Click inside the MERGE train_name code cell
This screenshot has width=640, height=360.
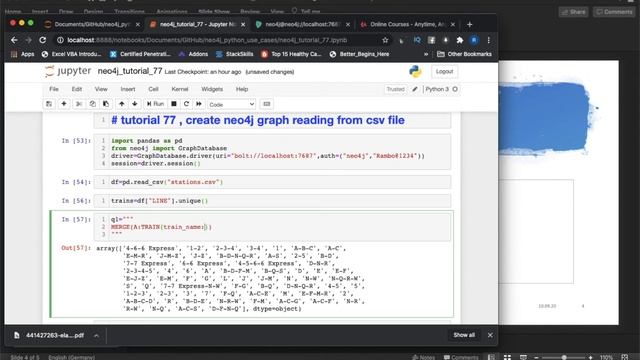click(x=272, y=227)
